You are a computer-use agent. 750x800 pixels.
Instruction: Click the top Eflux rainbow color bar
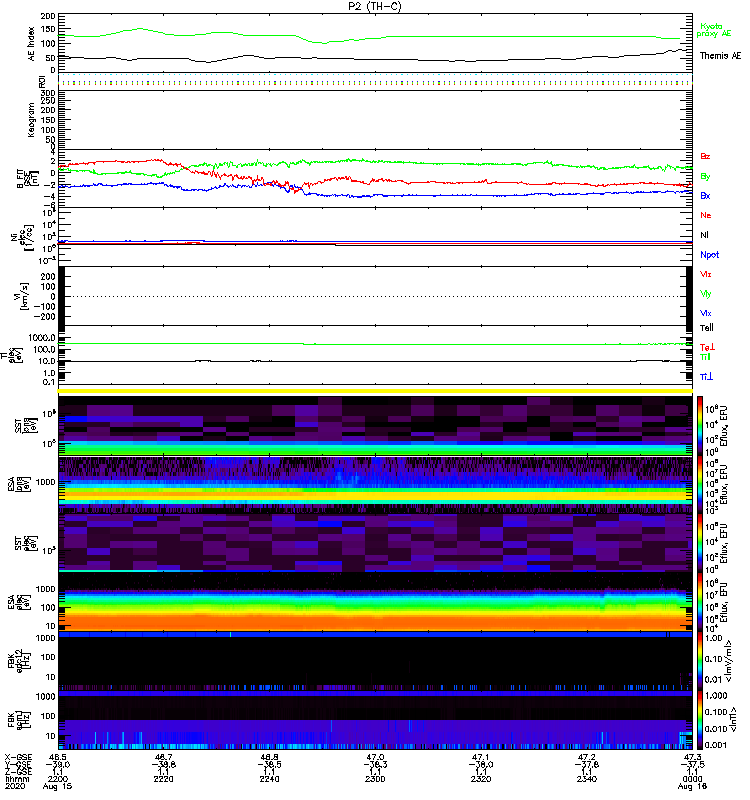[700, 424]
